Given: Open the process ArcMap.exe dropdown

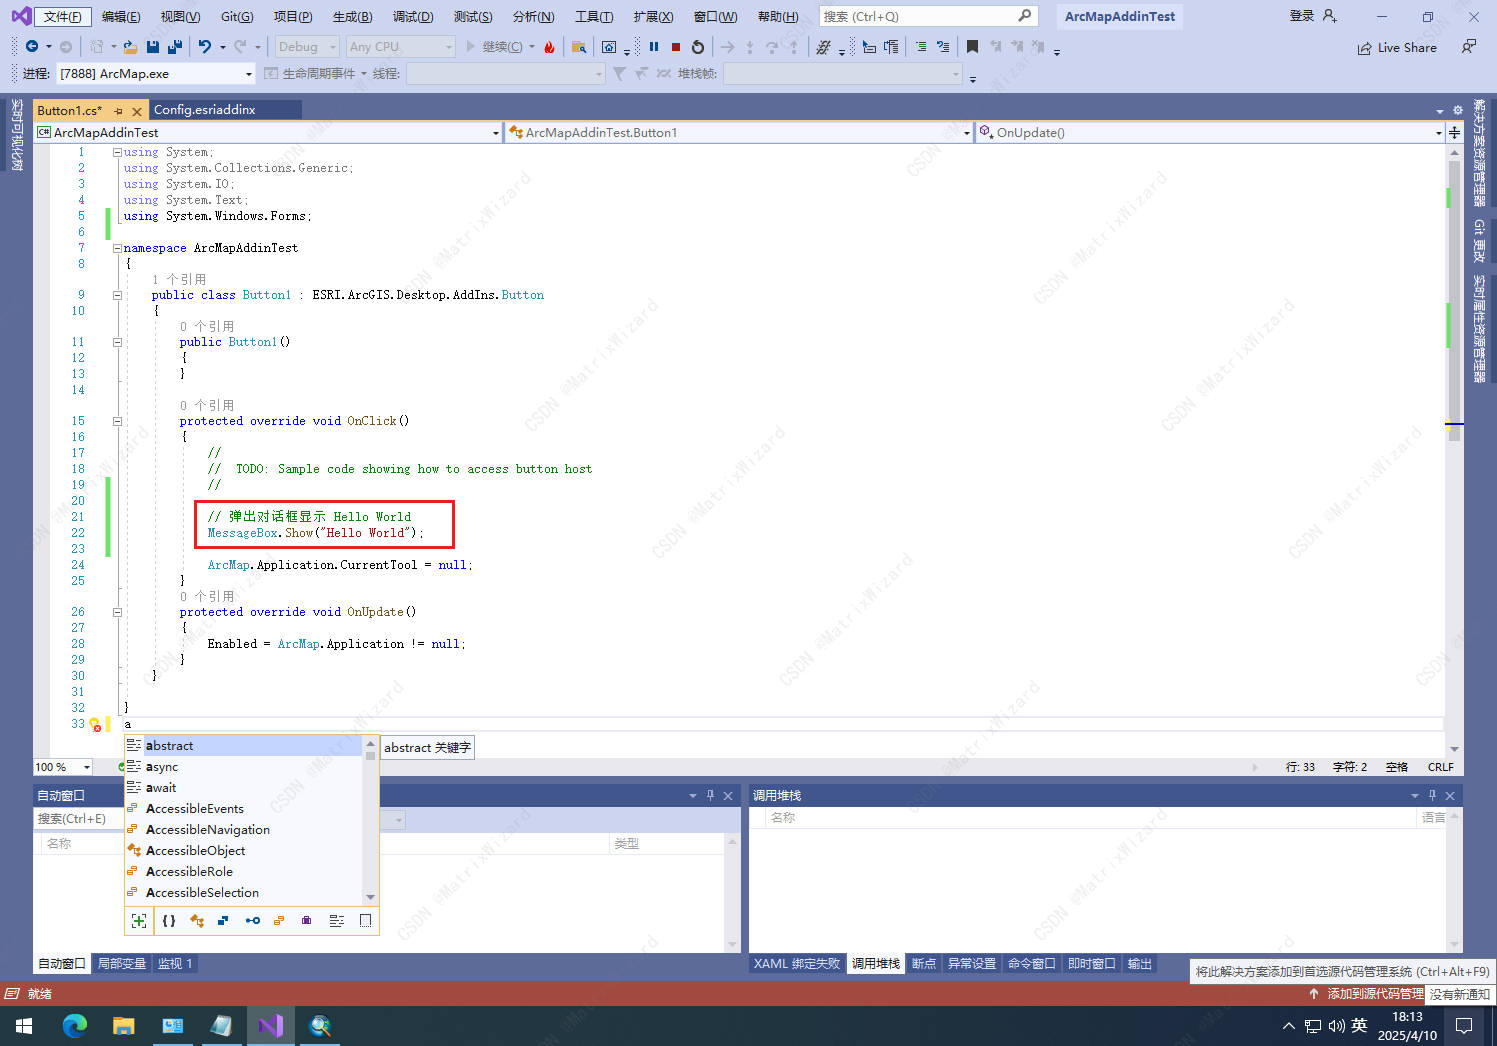Looking at the screenshot, I should 156,74.
